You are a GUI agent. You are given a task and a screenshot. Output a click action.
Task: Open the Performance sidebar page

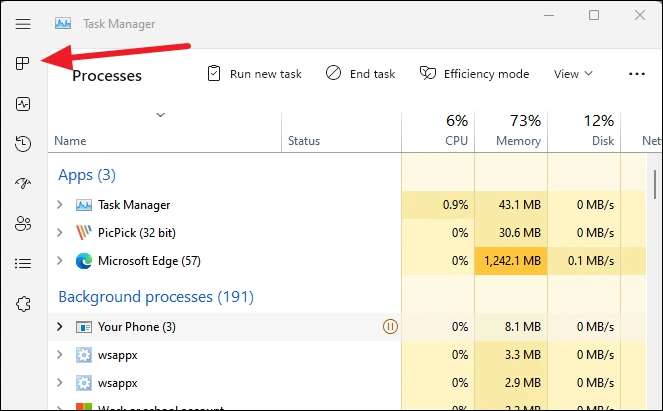[x=23, y=104]
